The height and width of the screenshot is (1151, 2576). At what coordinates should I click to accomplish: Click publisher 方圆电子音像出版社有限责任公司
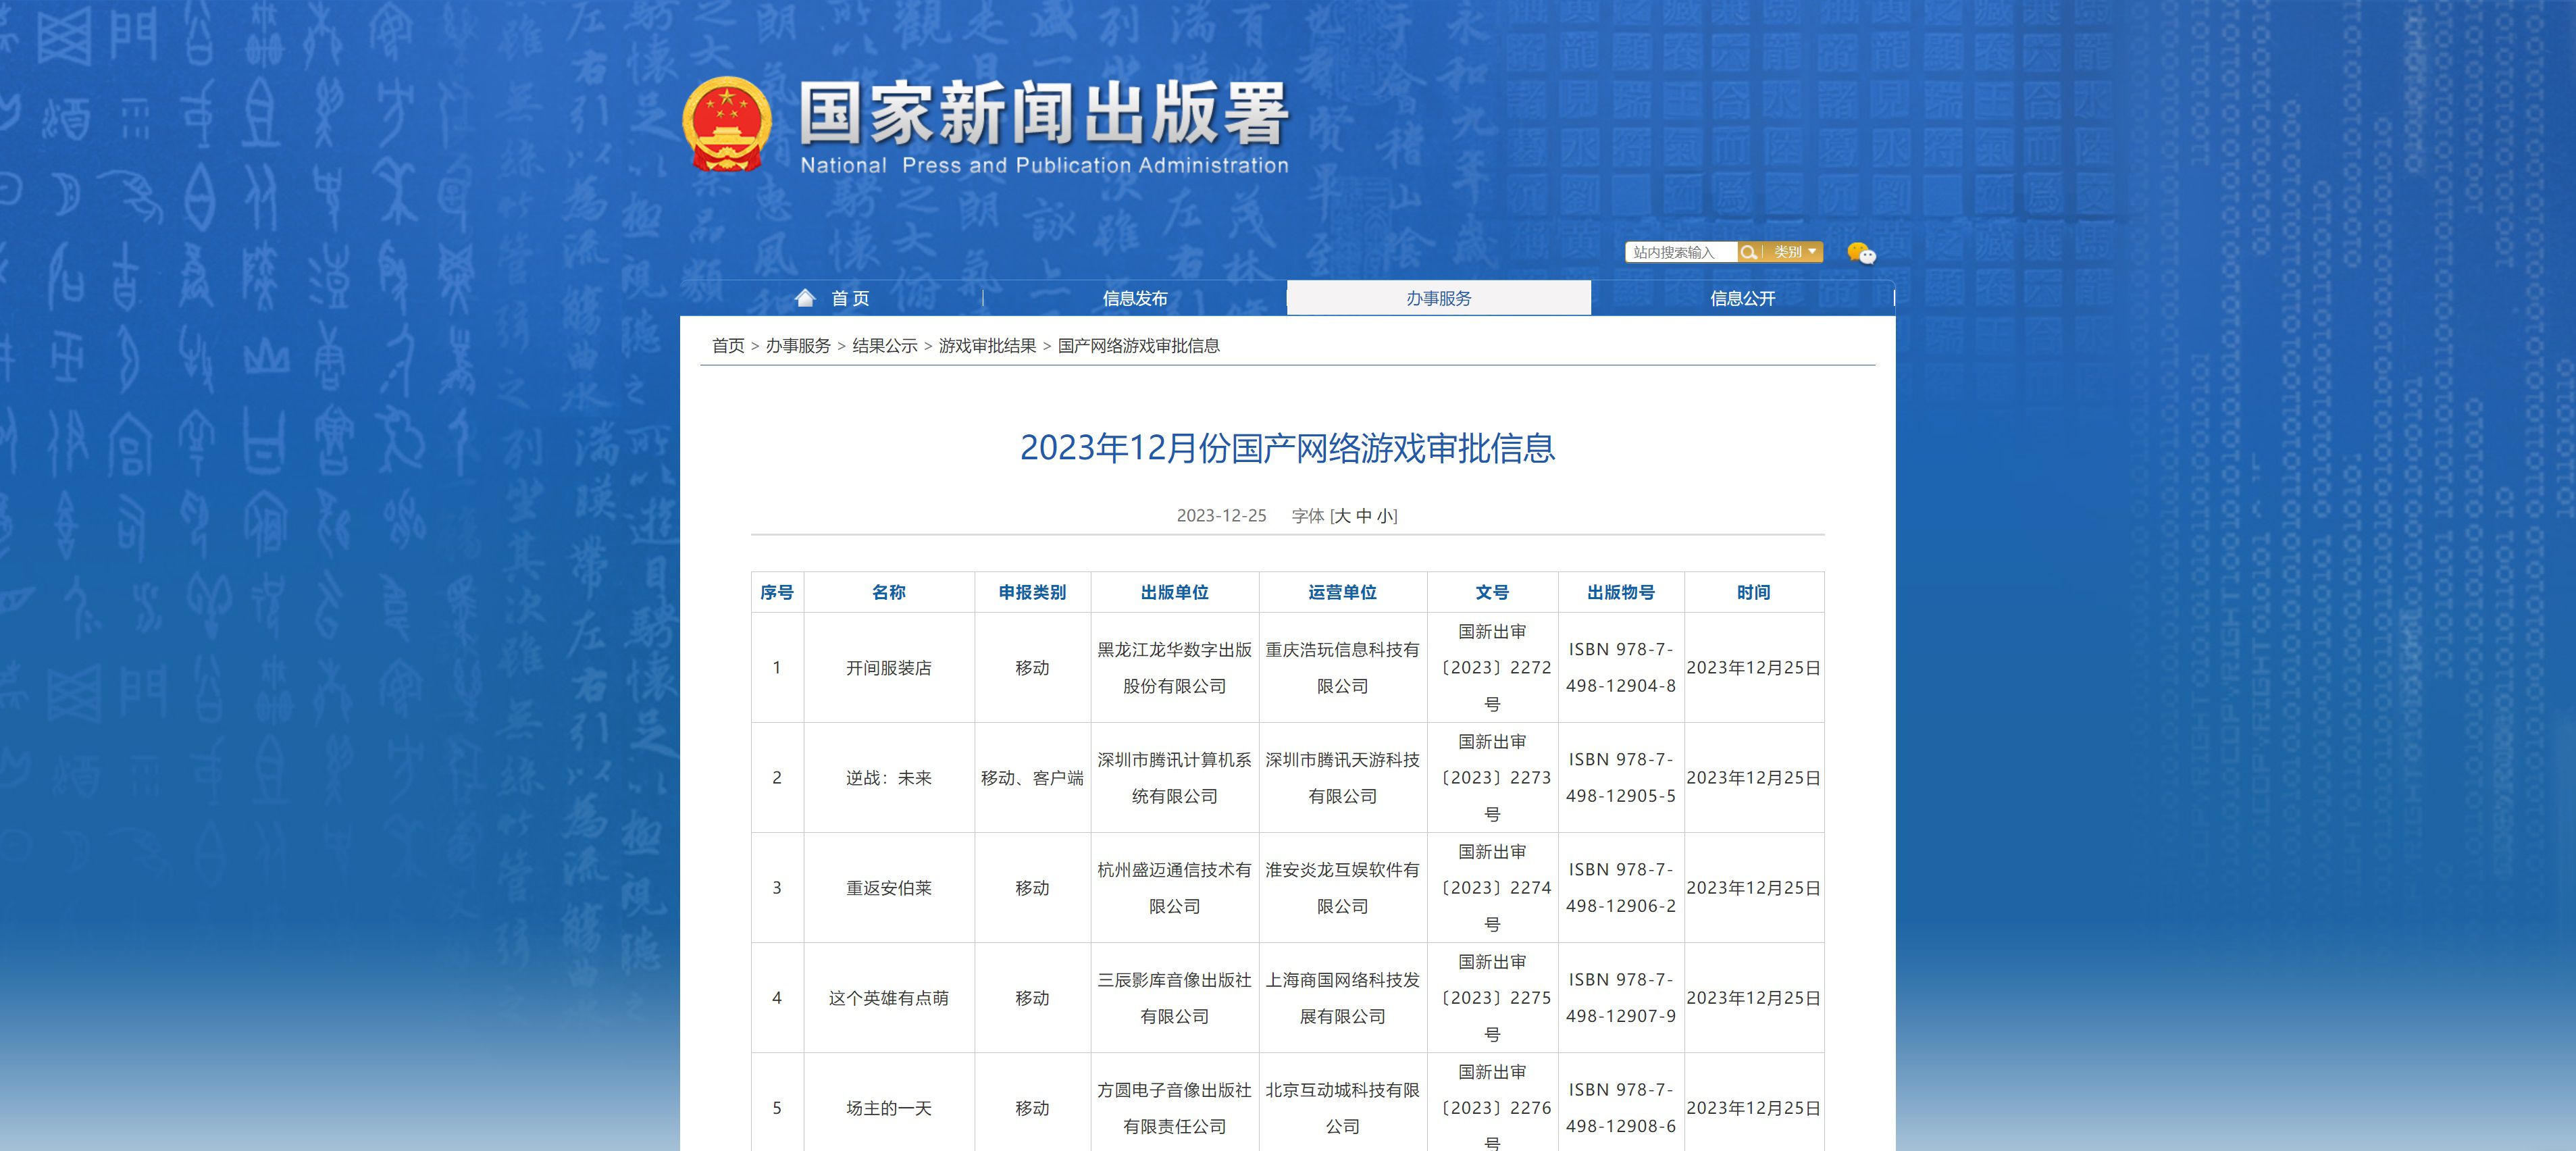(x=1174, y=1108)
